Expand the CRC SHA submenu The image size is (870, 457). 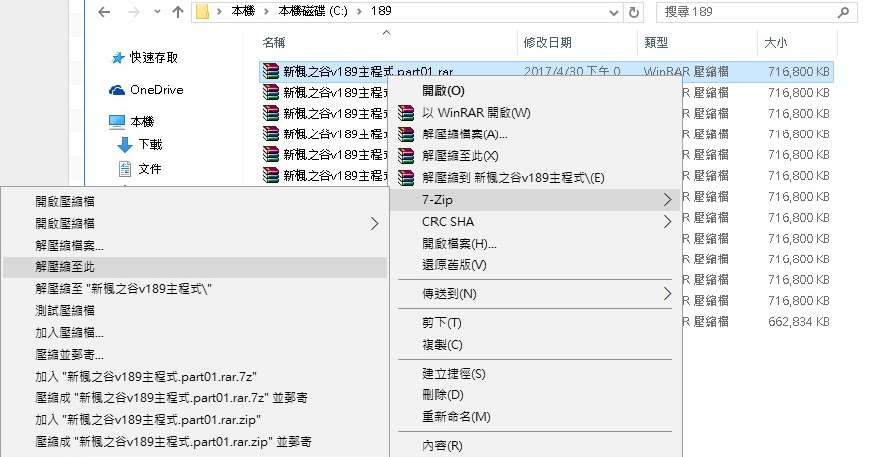pos(535,222)
